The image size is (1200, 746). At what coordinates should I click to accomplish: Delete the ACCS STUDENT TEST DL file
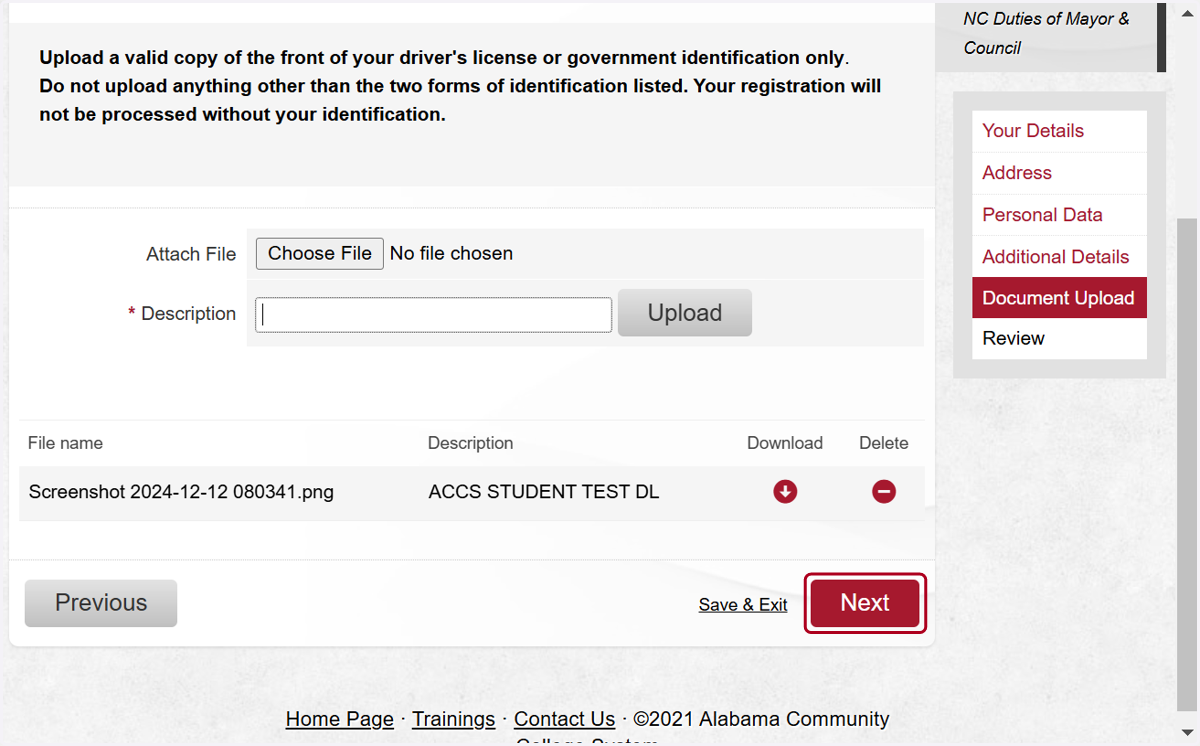(884, 491)
